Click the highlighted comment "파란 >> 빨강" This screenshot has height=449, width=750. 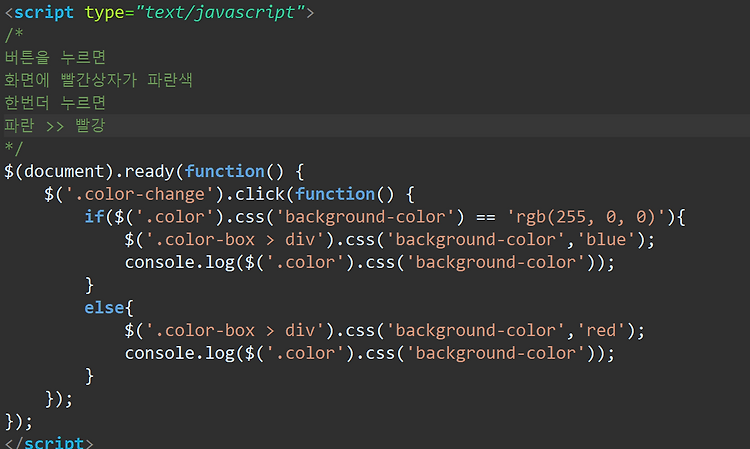pyautogui.click(x=55, y=126)
